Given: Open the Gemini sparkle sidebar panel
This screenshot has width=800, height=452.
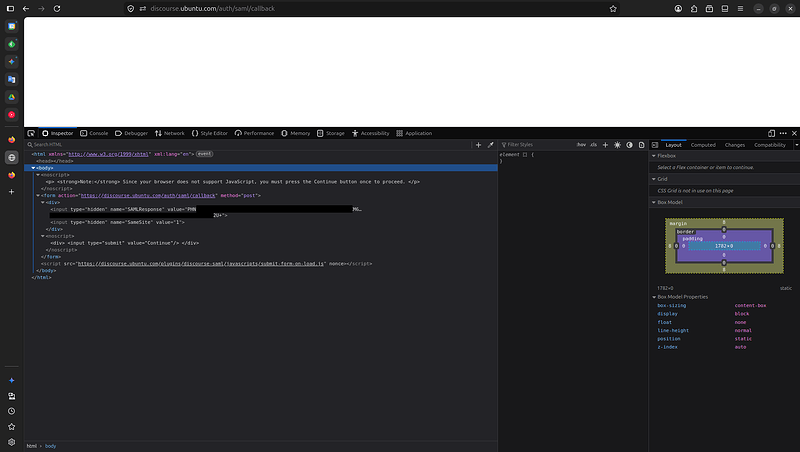Looking at the screenshot, I should (x=12, y=61).
